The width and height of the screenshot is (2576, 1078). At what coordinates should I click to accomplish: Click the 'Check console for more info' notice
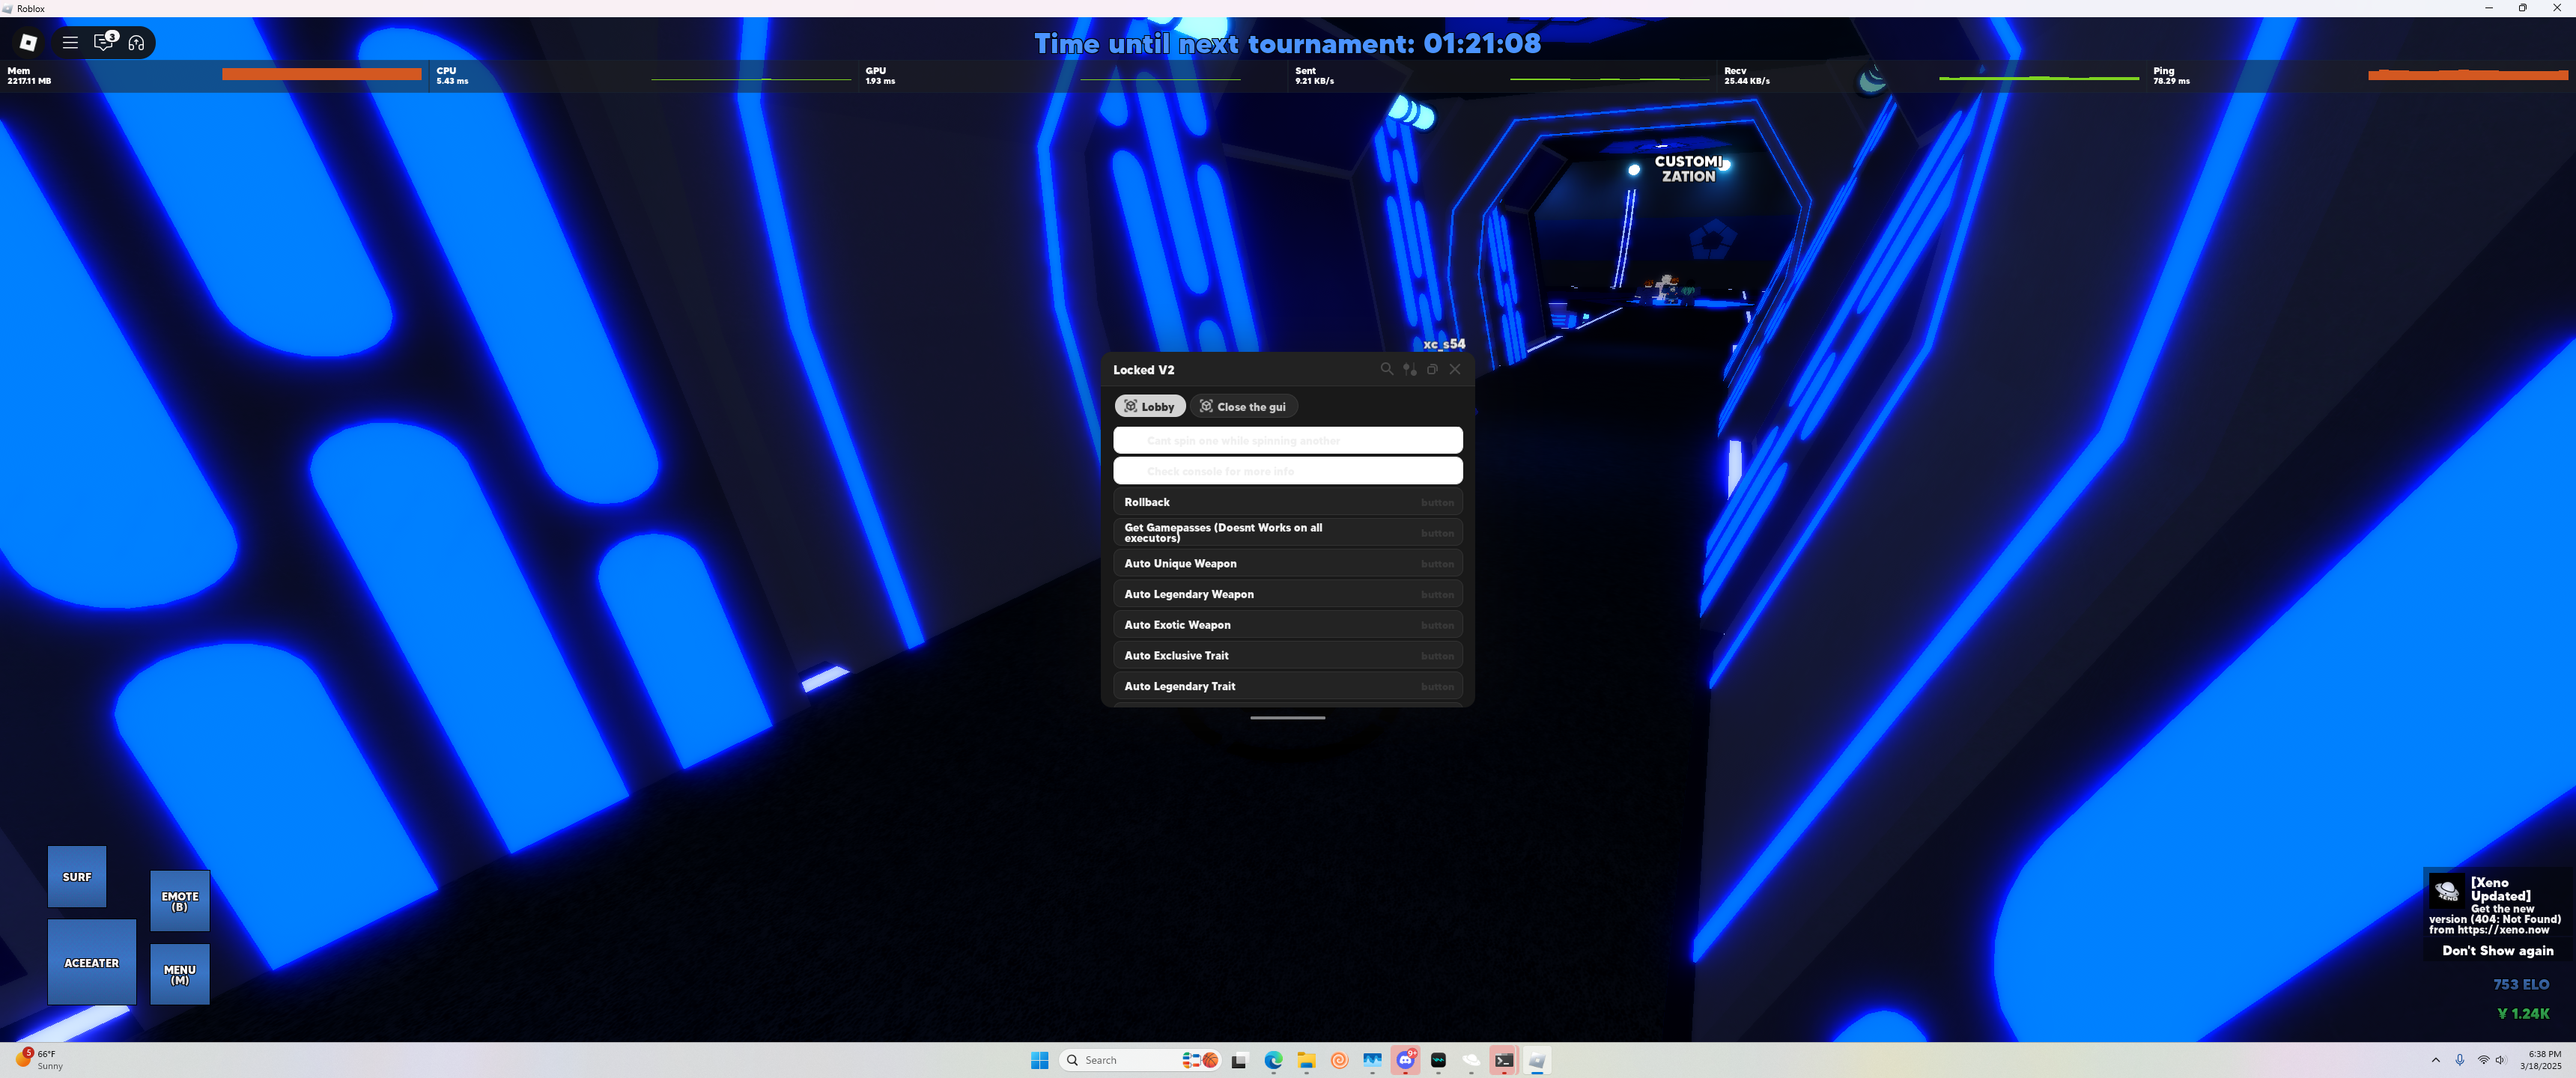(1288, 471)
